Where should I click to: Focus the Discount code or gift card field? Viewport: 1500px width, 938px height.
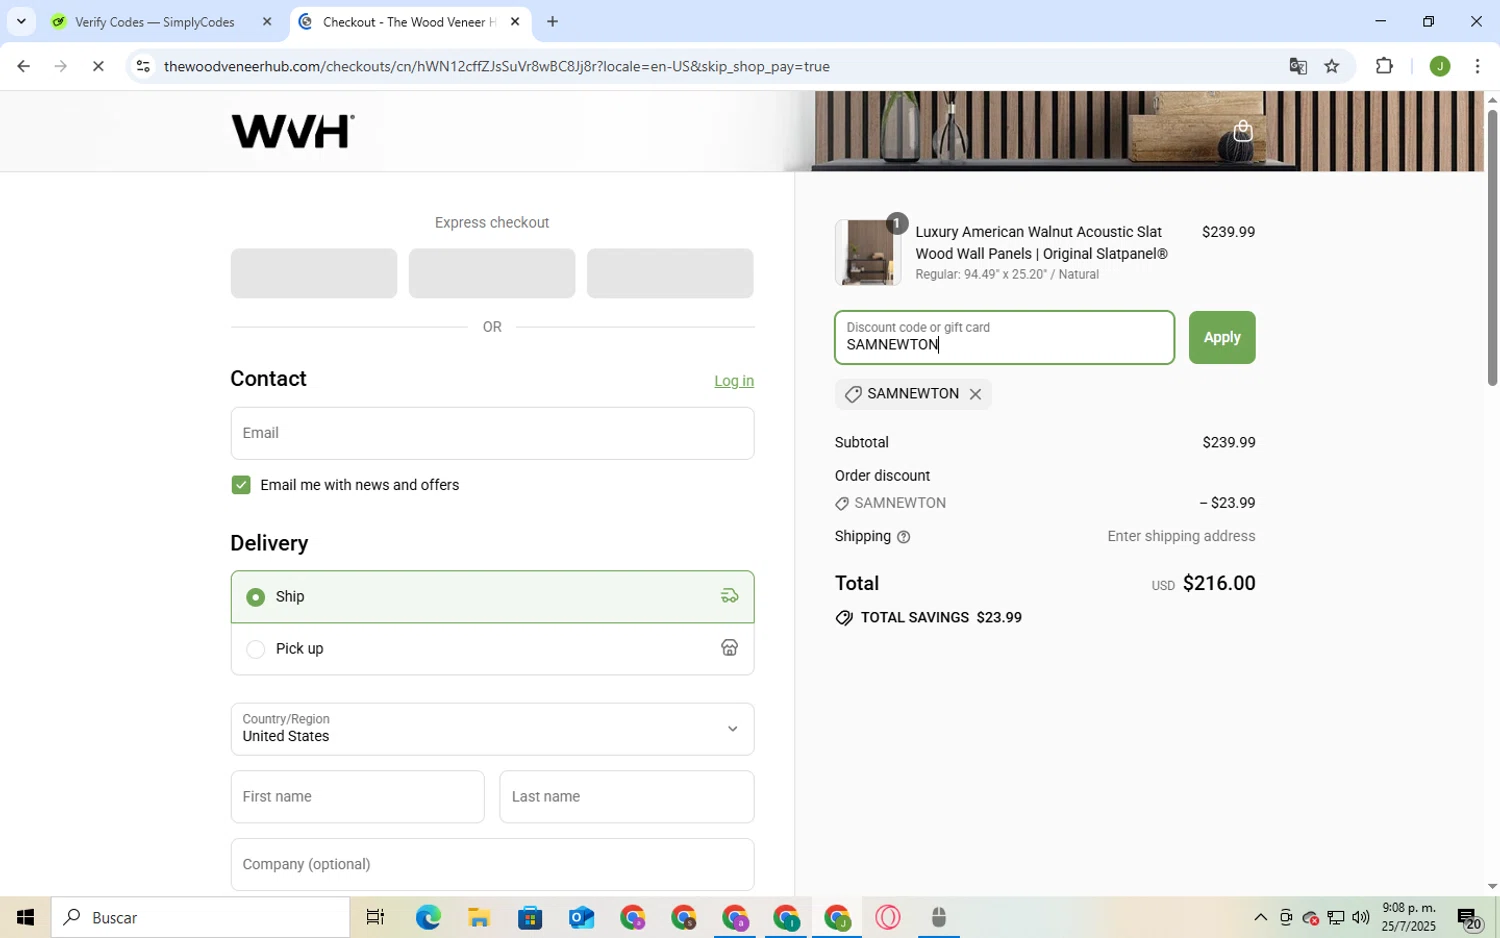1005,337
